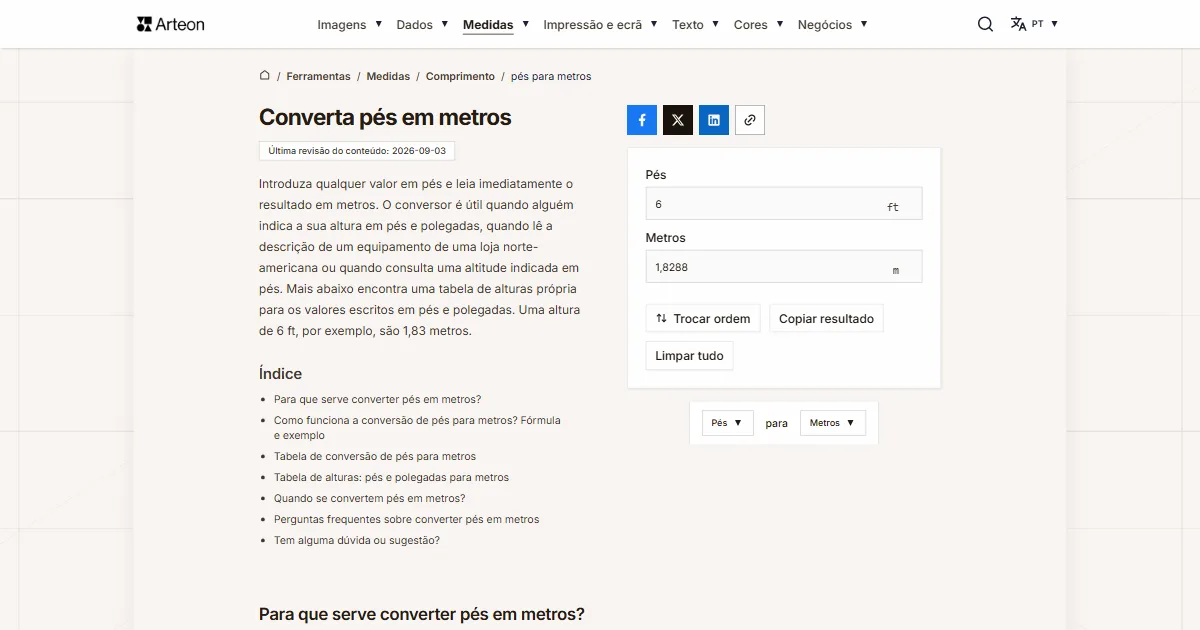Viewport: 1200px width, 630px height.
Task: Go to the home breadcrumb icon
Action: coord(265,75)
